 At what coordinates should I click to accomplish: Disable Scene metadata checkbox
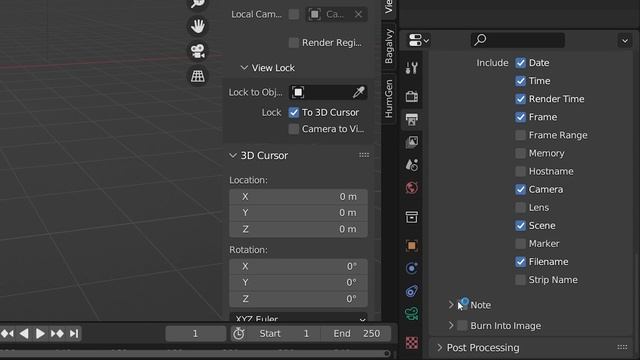coord(520,226)
